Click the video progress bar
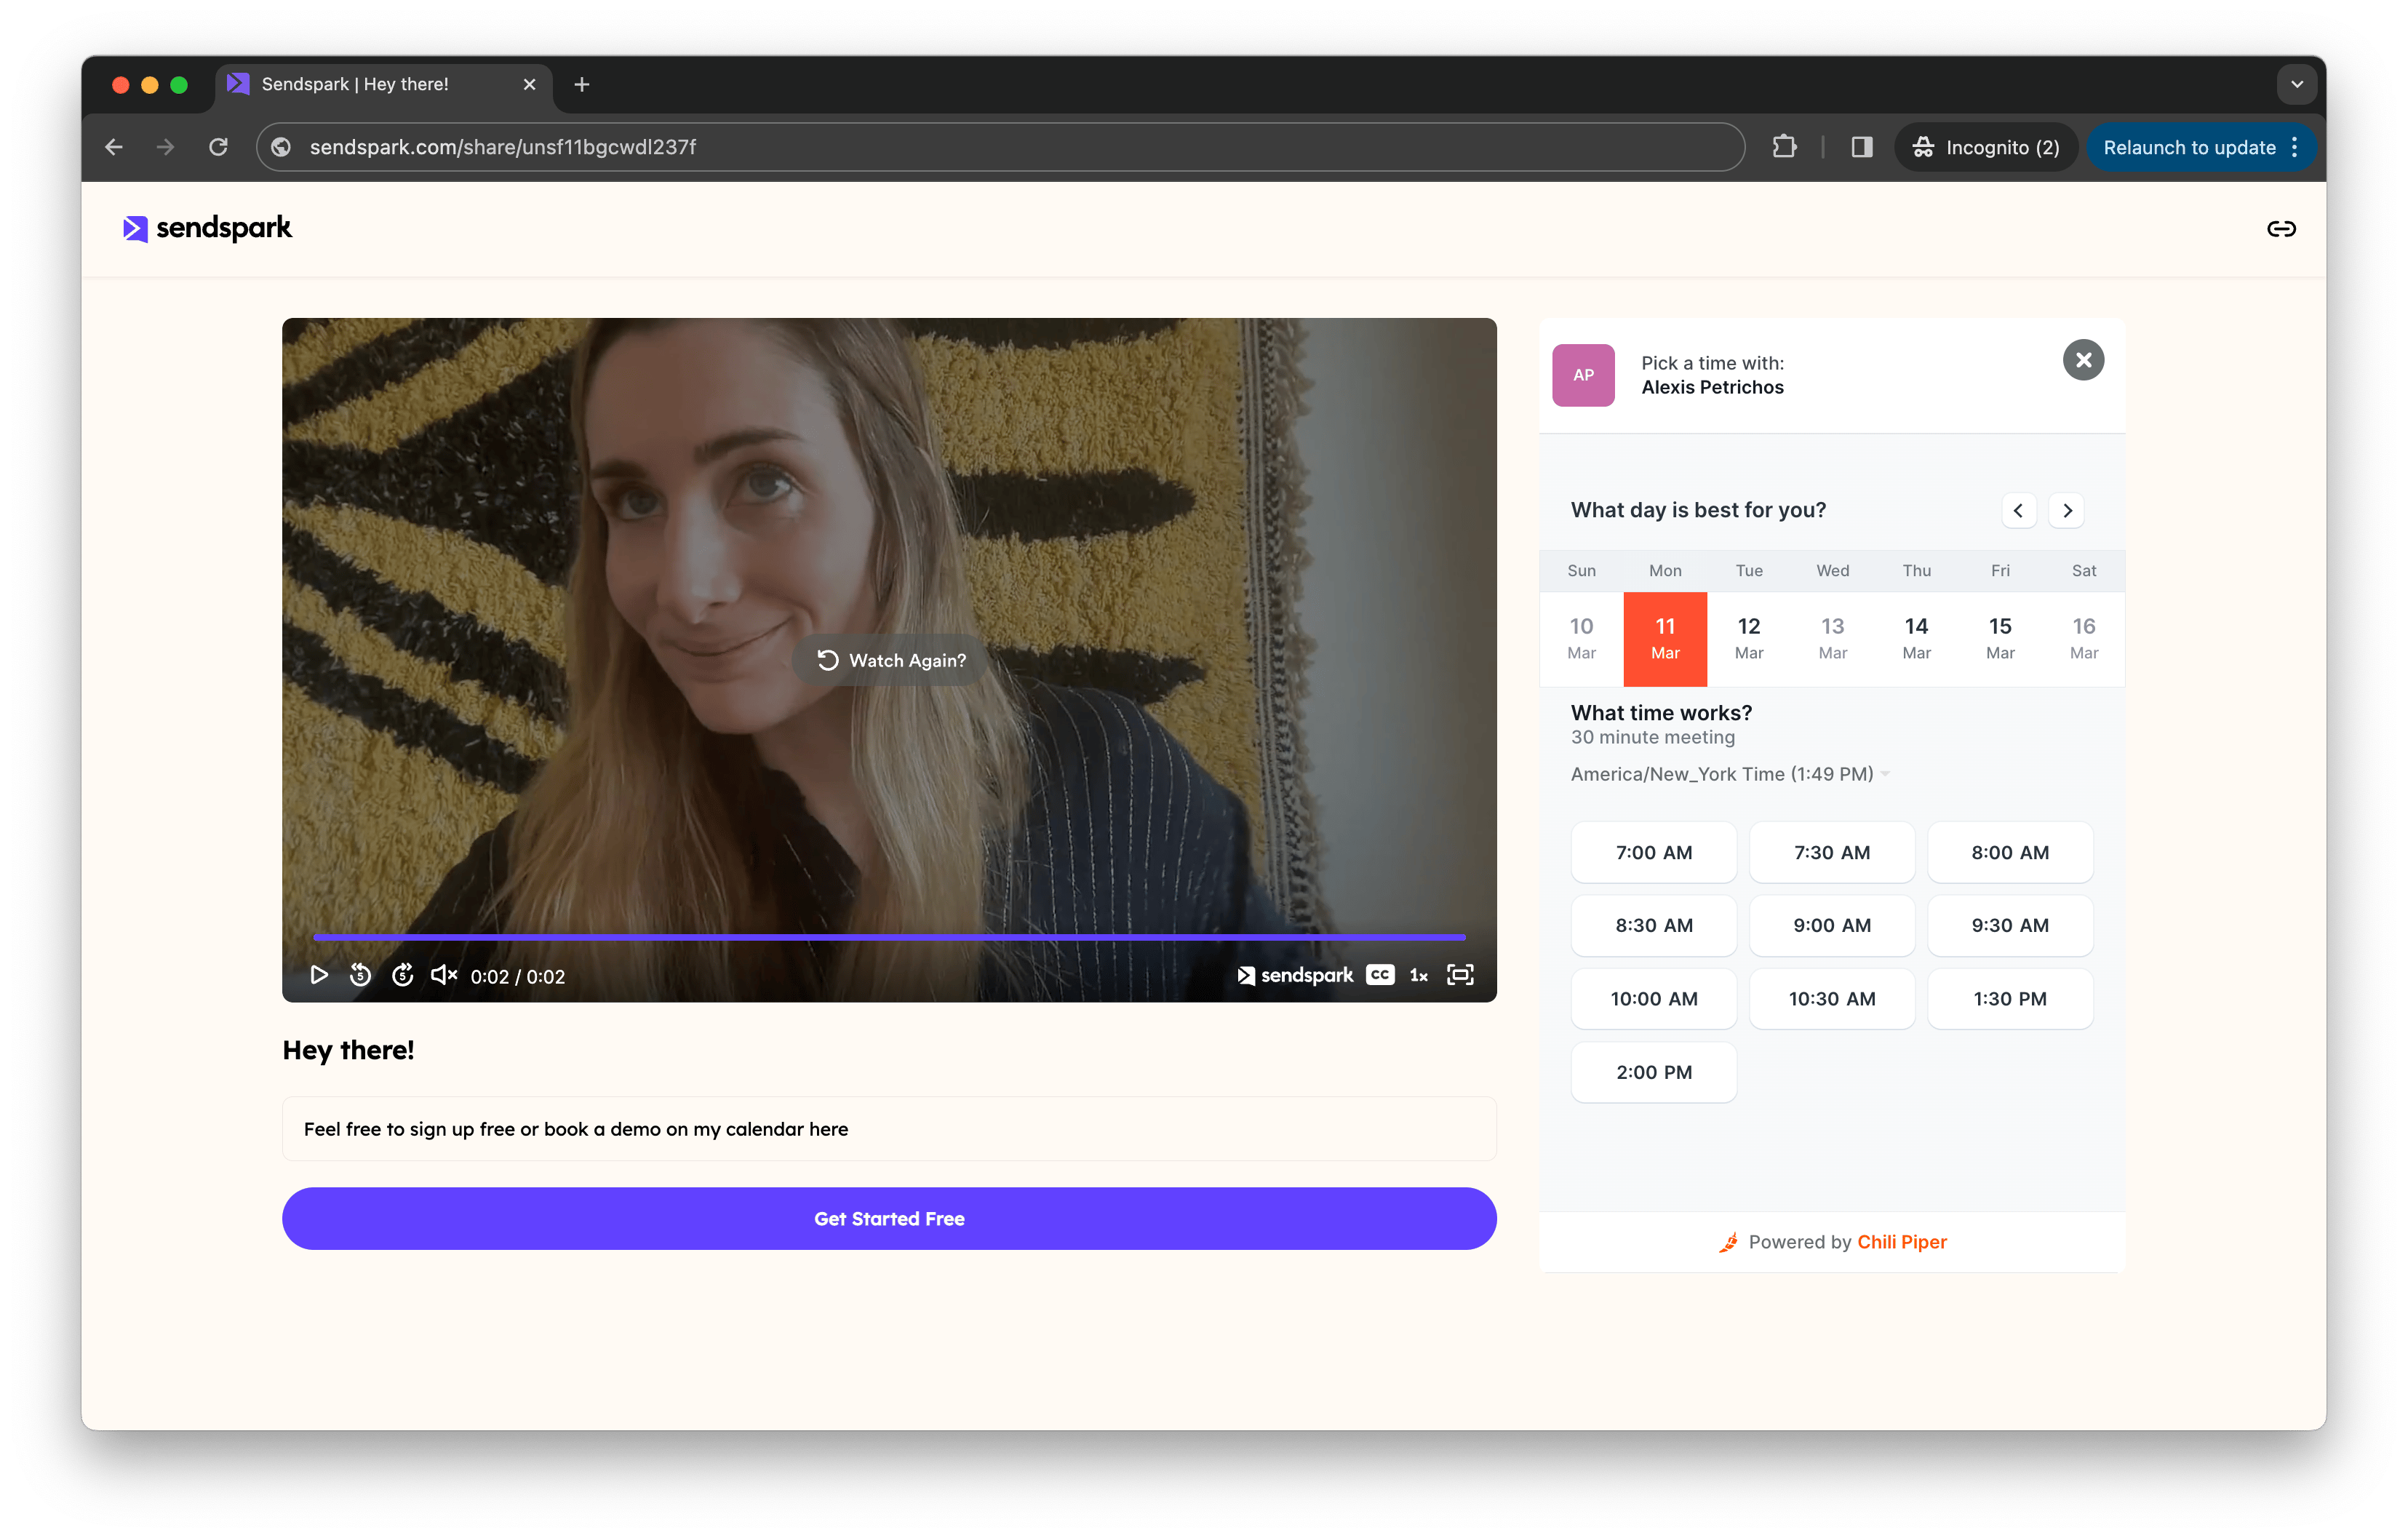Image resolution: width=2408 pixels, height=1538 pixels. (889, 937)
